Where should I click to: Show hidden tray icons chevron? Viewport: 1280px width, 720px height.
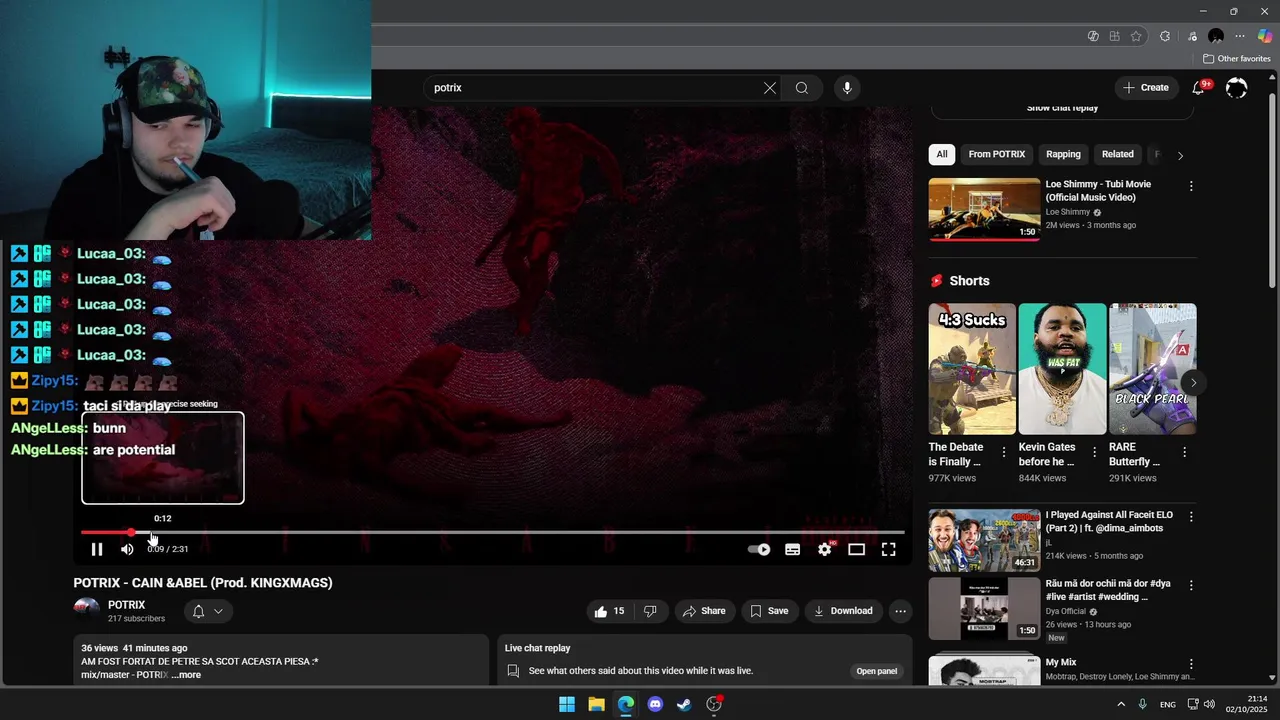click(x=1120, y=704)
